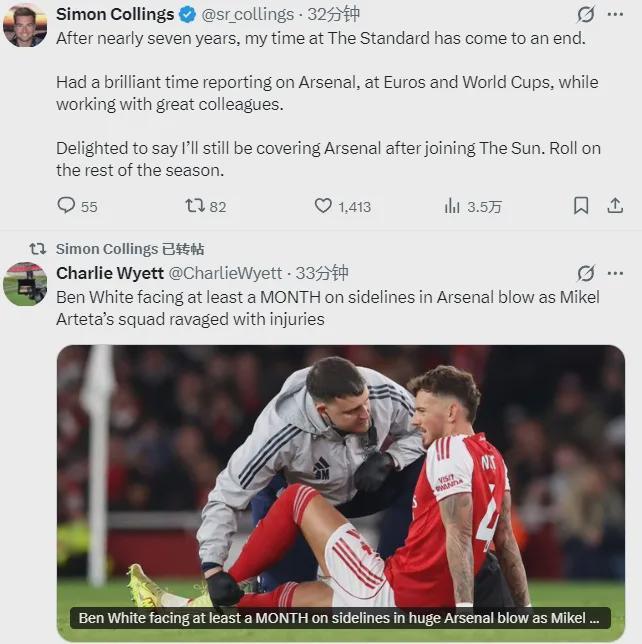Open more options on Charlie Wyett's post
Screen dimensions: 642x644
(x=617, y=273)
